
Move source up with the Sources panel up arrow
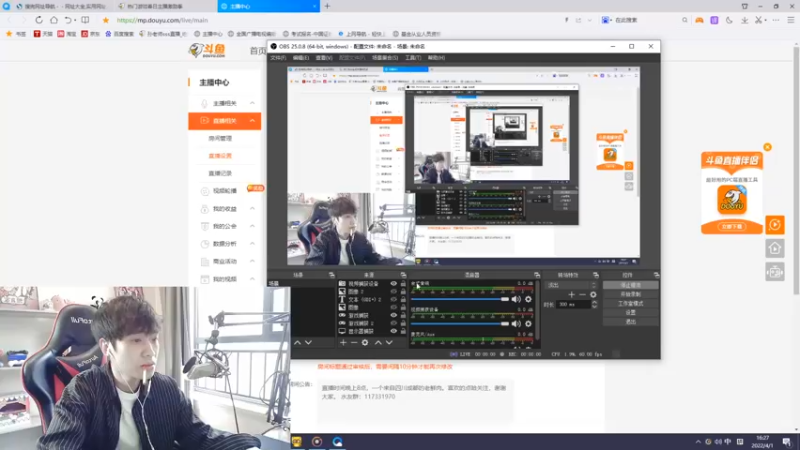pos(378,343)
